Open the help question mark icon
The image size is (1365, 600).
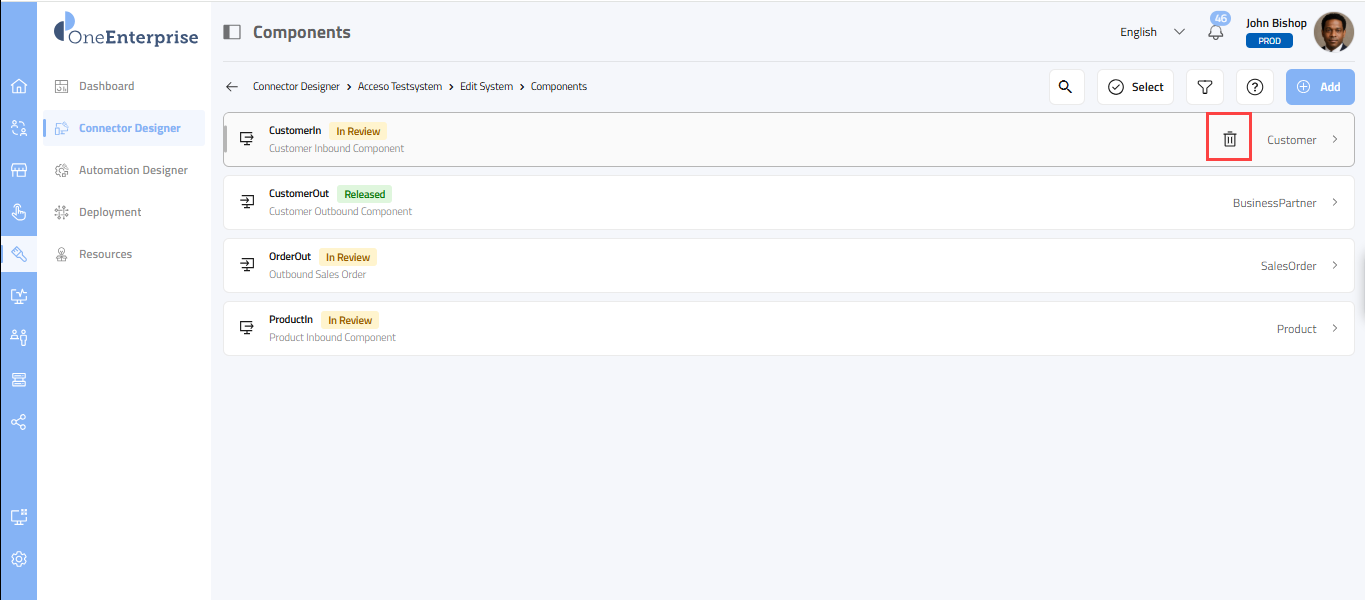point(1255,87)
